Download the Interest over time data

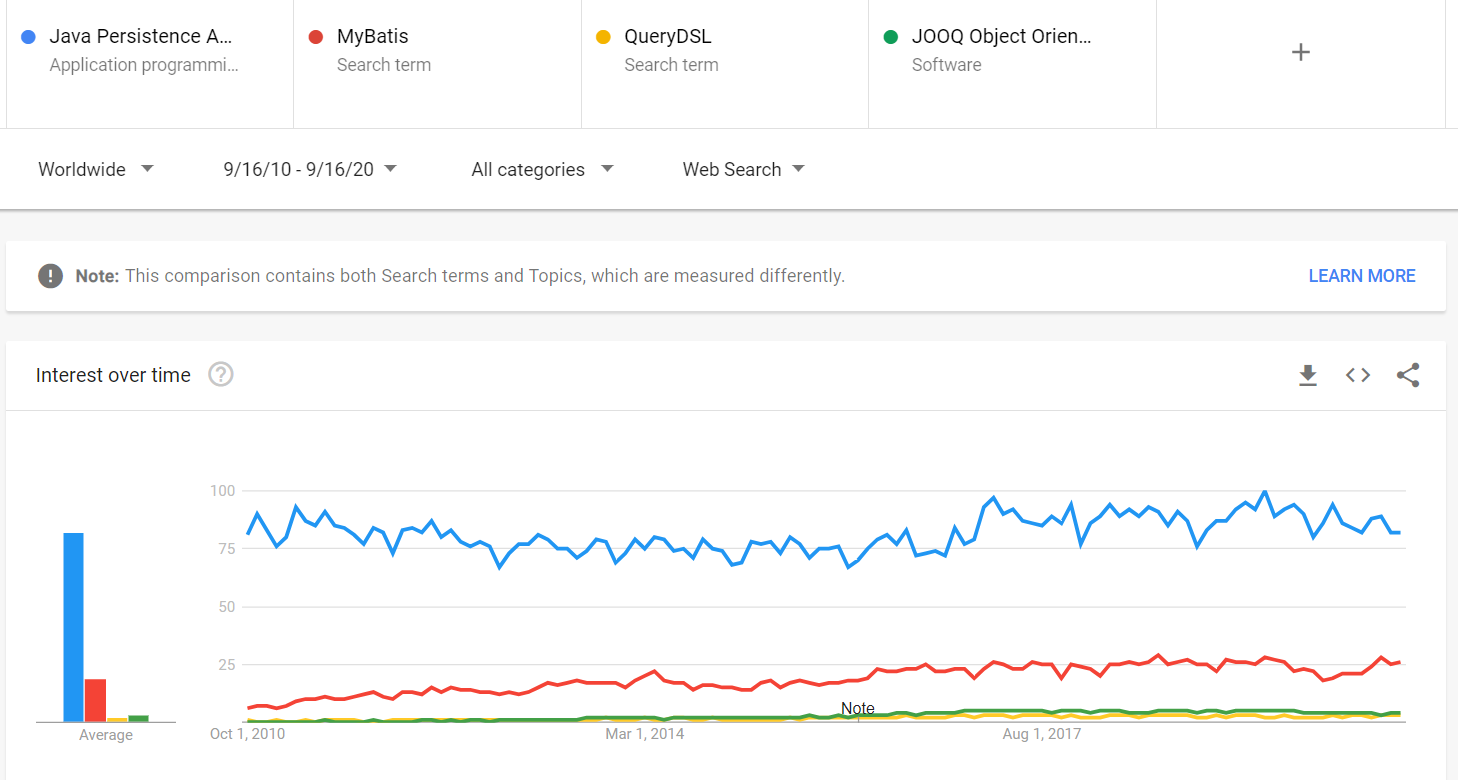1307,375
